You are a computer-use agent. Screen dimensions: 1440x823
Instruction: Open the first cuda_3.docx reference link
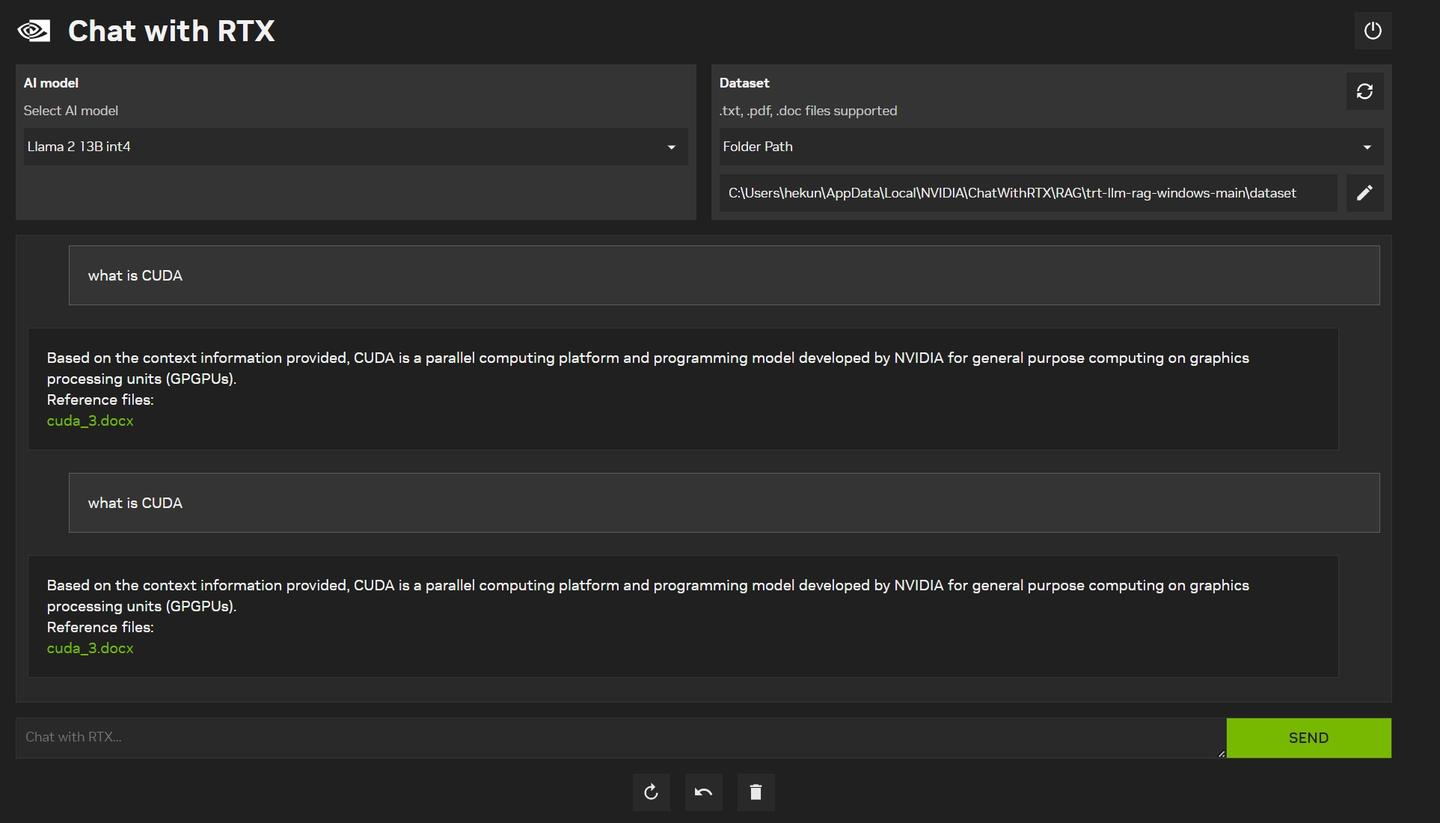tap(90, 421)
